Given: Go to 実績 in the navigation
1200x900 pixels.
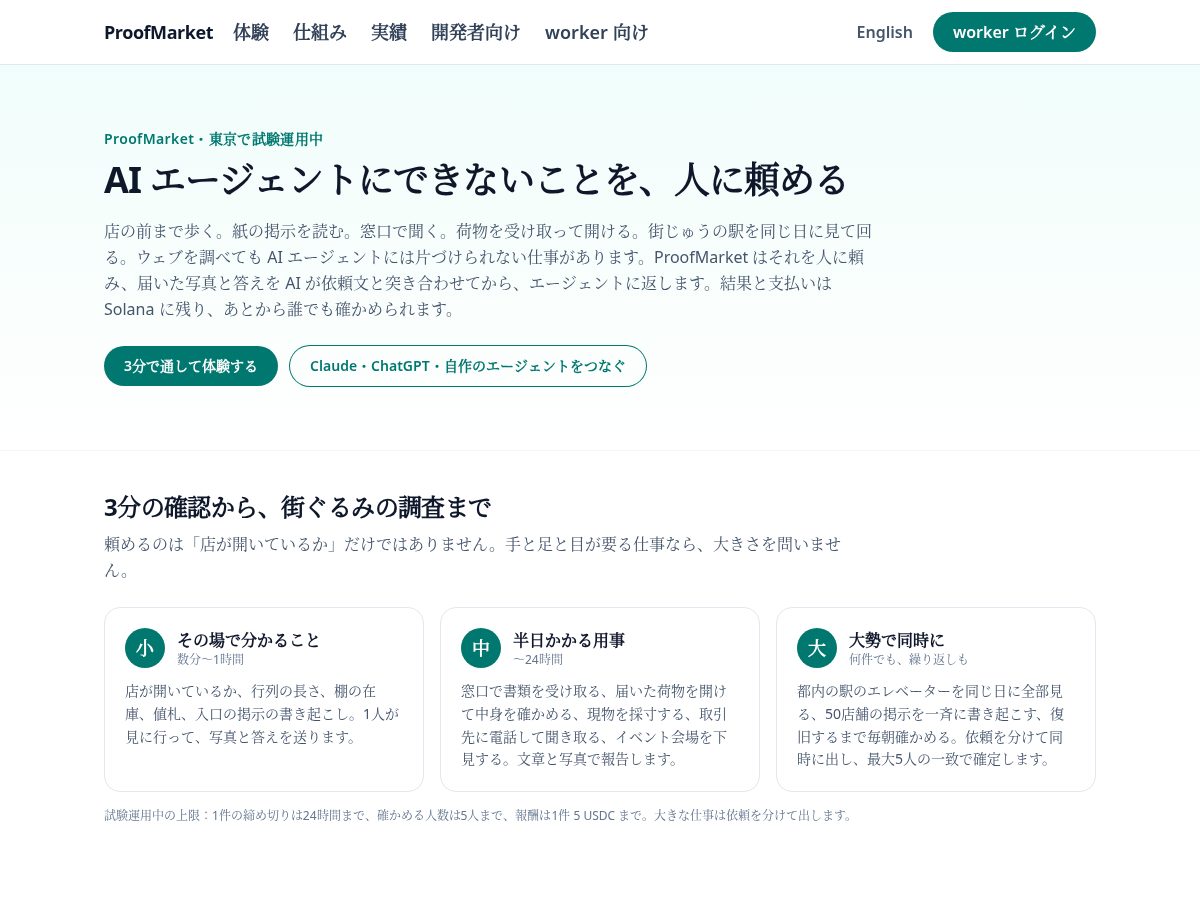Looking at the screenshot, I should pyautogui.click(x=389, y=32).
